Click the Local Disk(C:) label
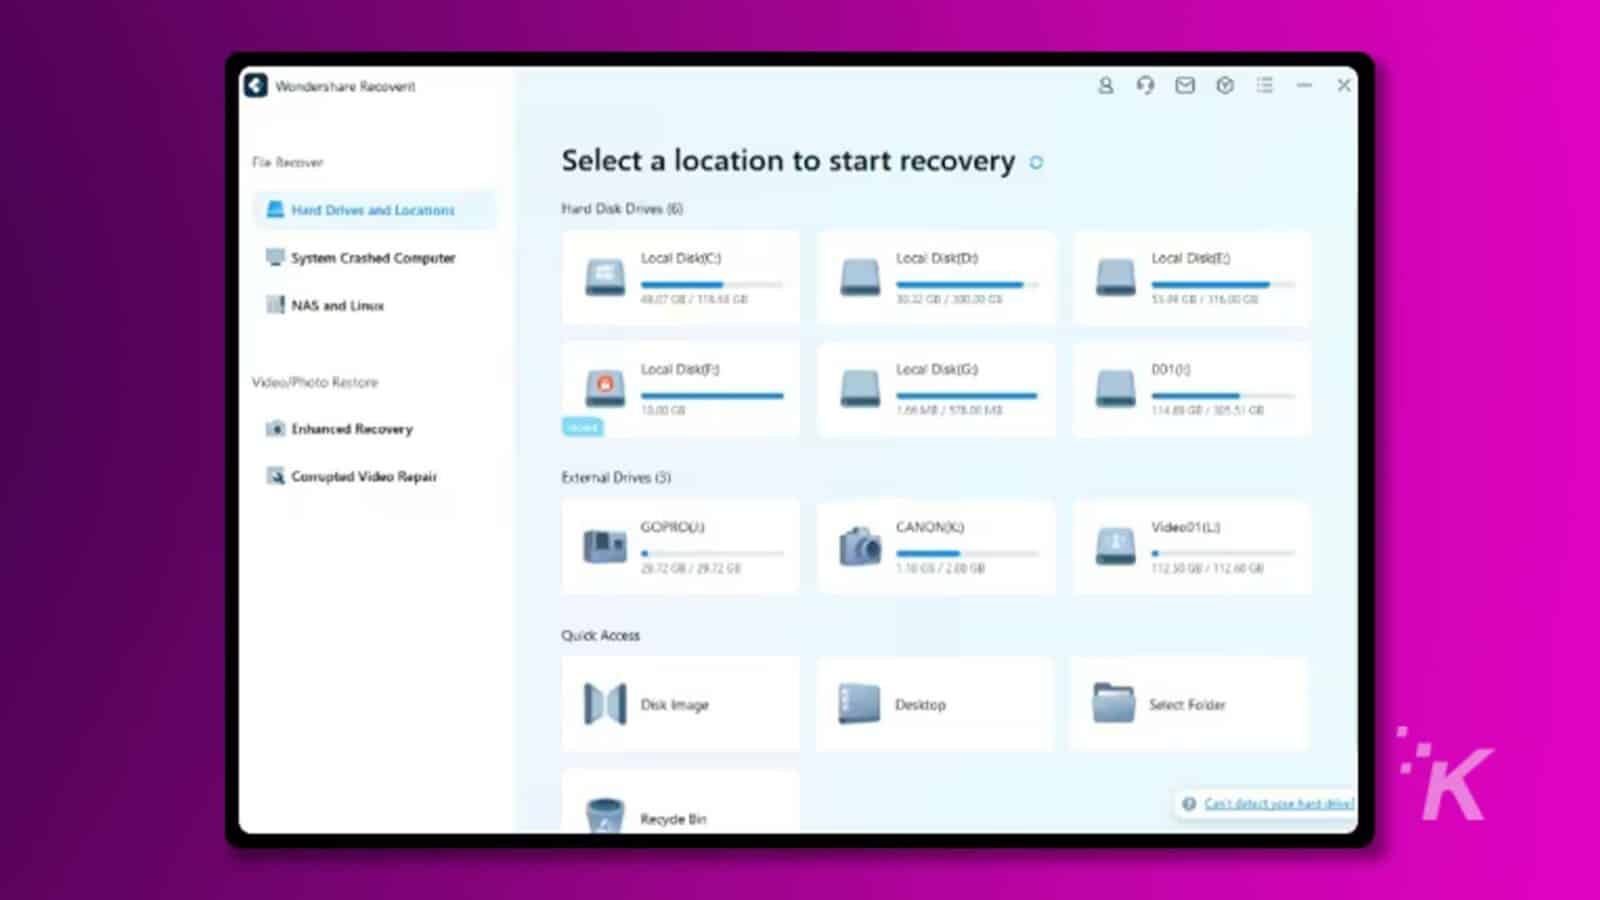The image size is (1600, 900). [x=681, y=258]
